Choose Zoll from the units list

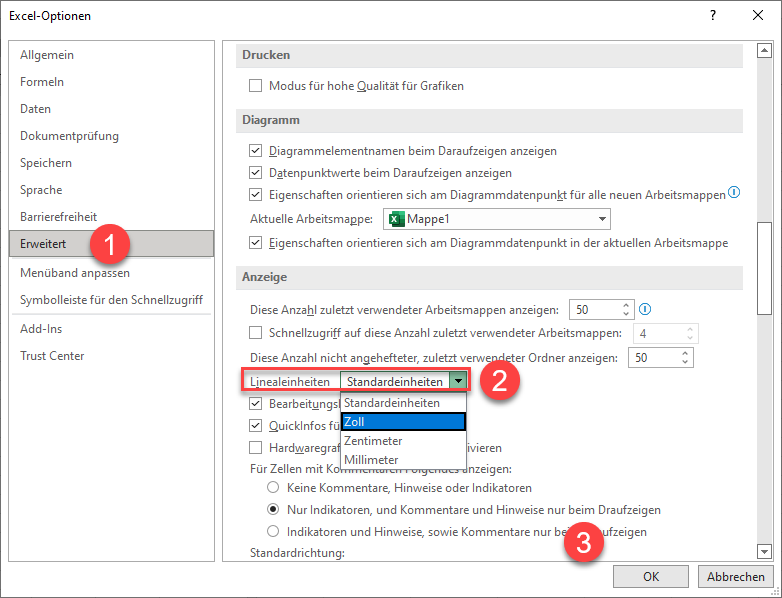pos(403,422)
